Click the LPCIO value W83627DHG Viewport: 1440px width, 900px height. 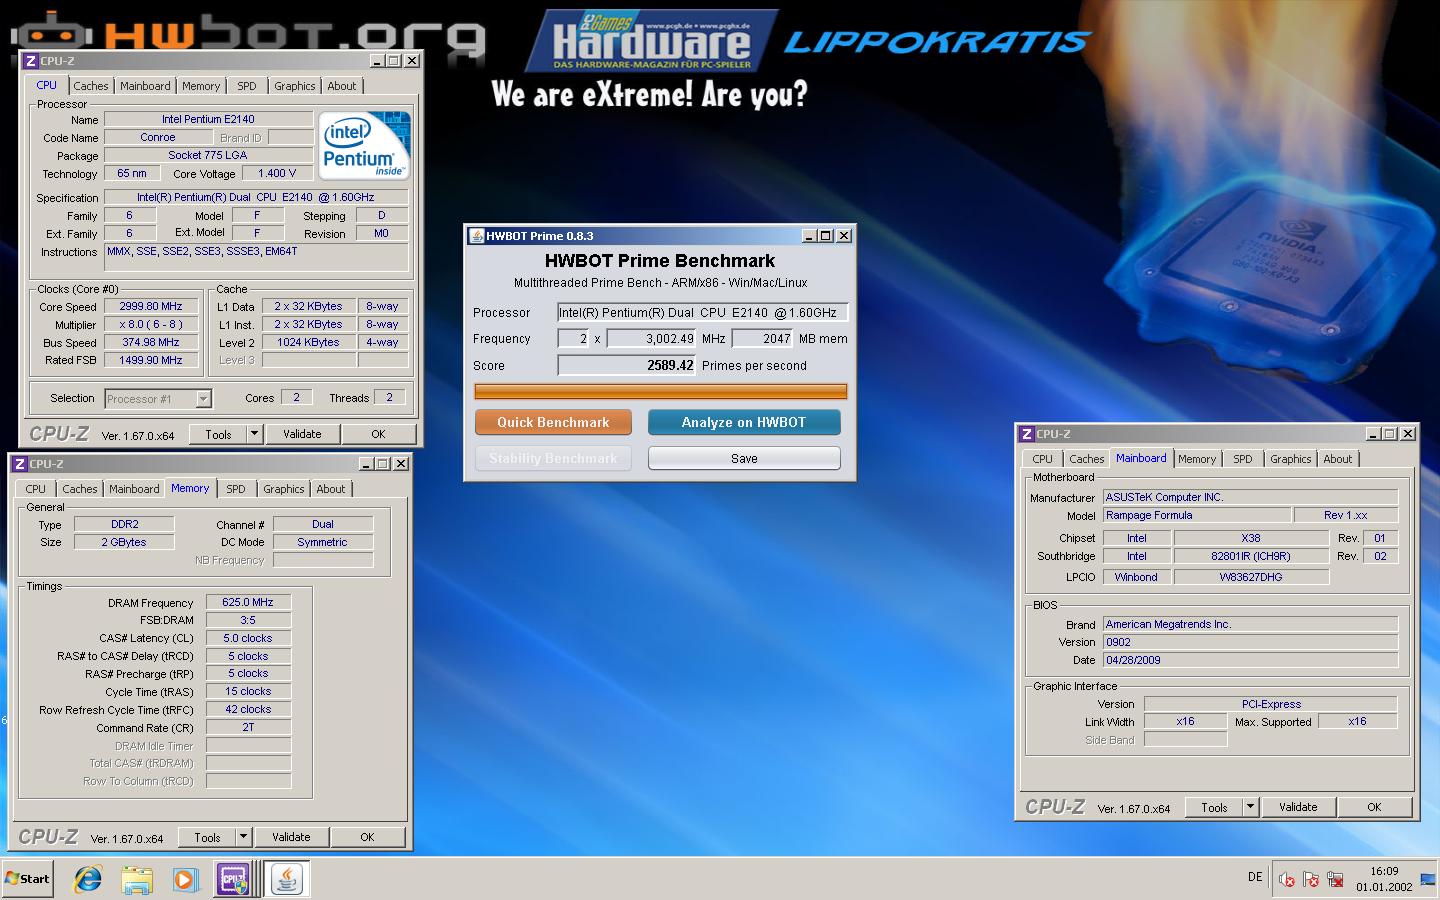click(x=1251, y=577)
